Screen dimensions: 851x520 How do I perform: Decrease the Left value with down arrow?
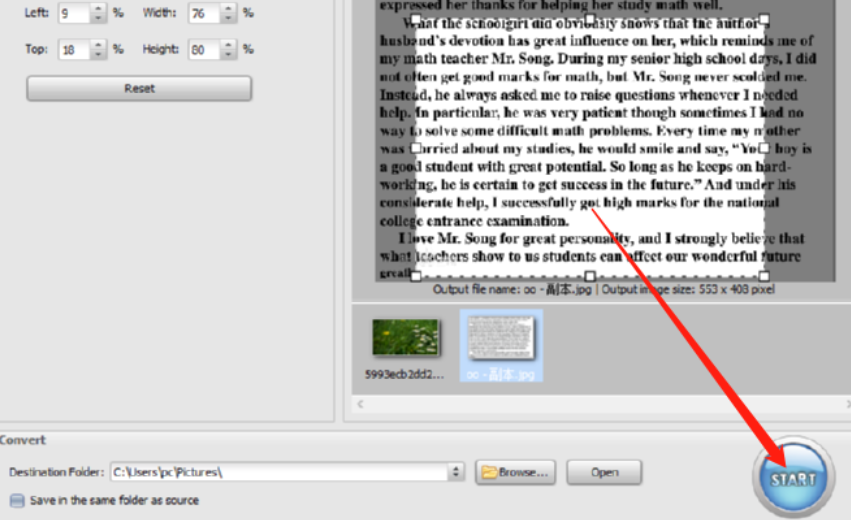pos(98,18)
